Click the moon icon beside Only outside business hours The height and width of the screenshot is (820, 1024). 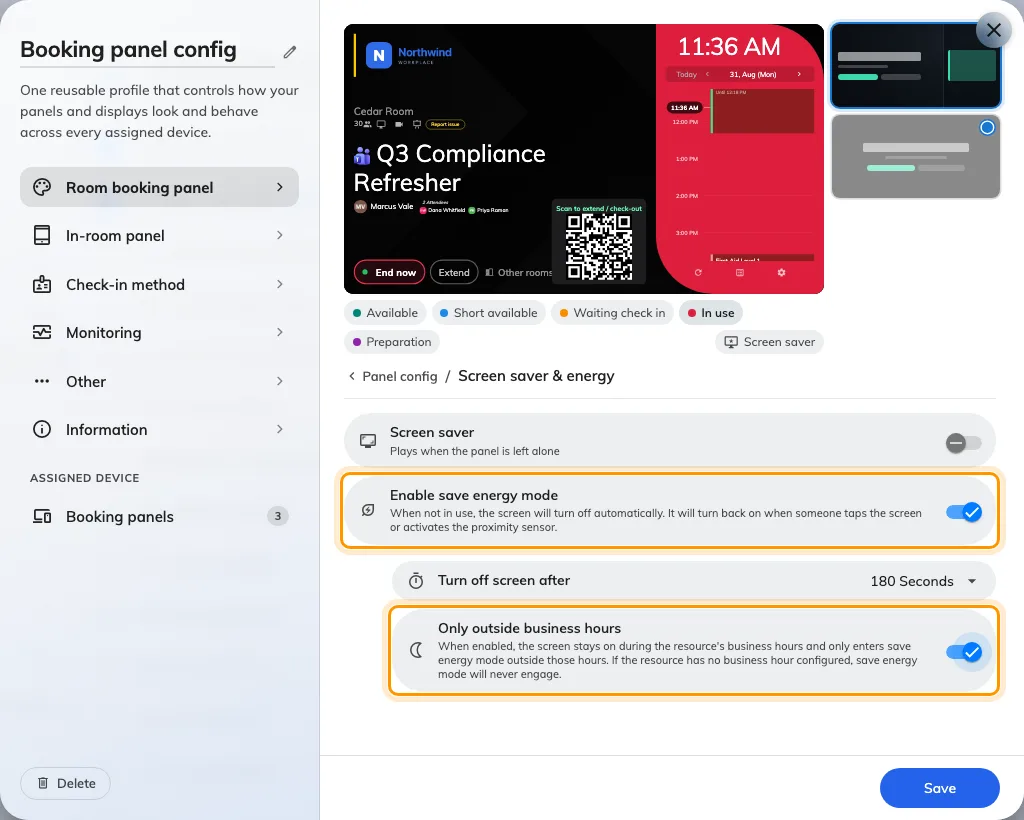[416, 650]
